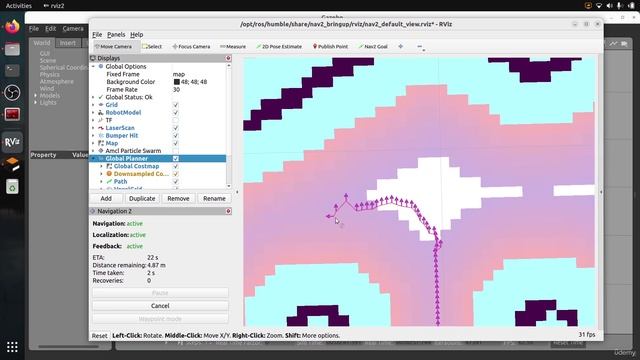Expand the Grid display node
This screenshot has width=640, height=360.
pos(93,105)
